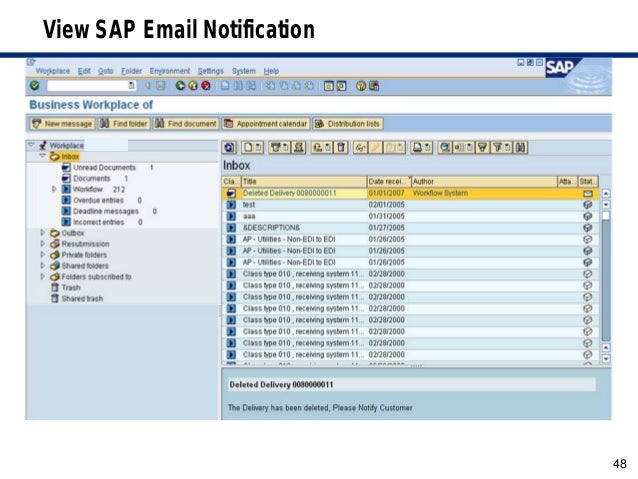Image resolution: width=638 pixels, height=479 pixels.
Task: Open the Customize local layout icon
Action: point(374,86)
